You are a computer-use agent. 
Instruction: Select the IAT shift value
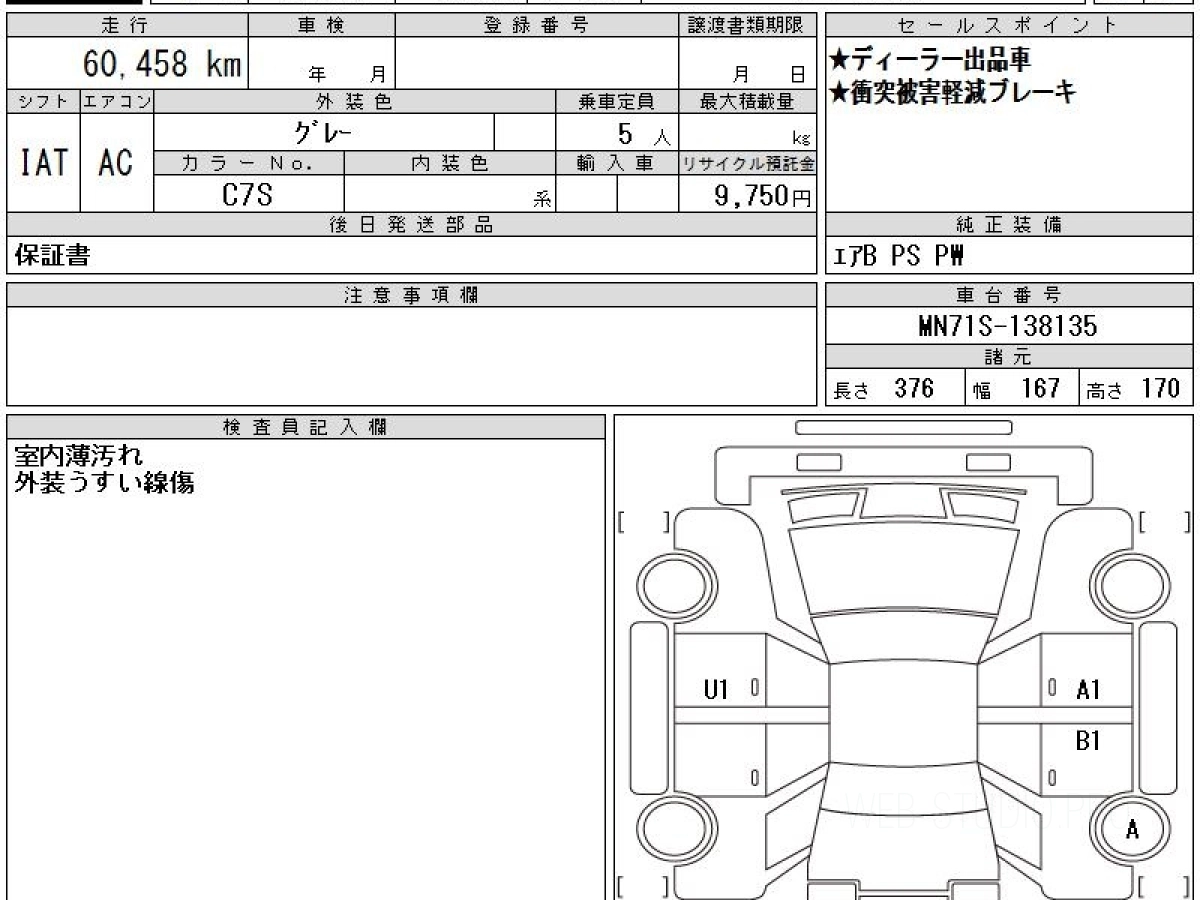coord(43,163)
